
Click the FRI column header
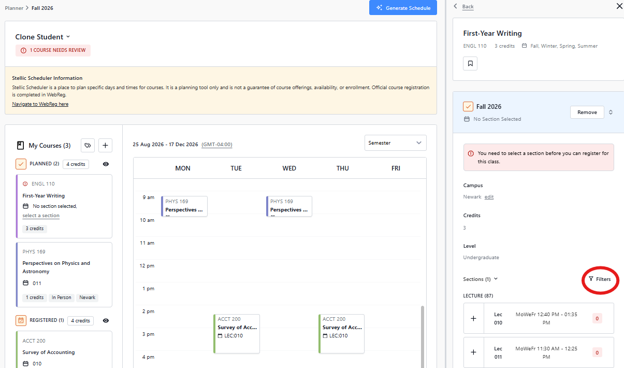(x=396, y=168)
